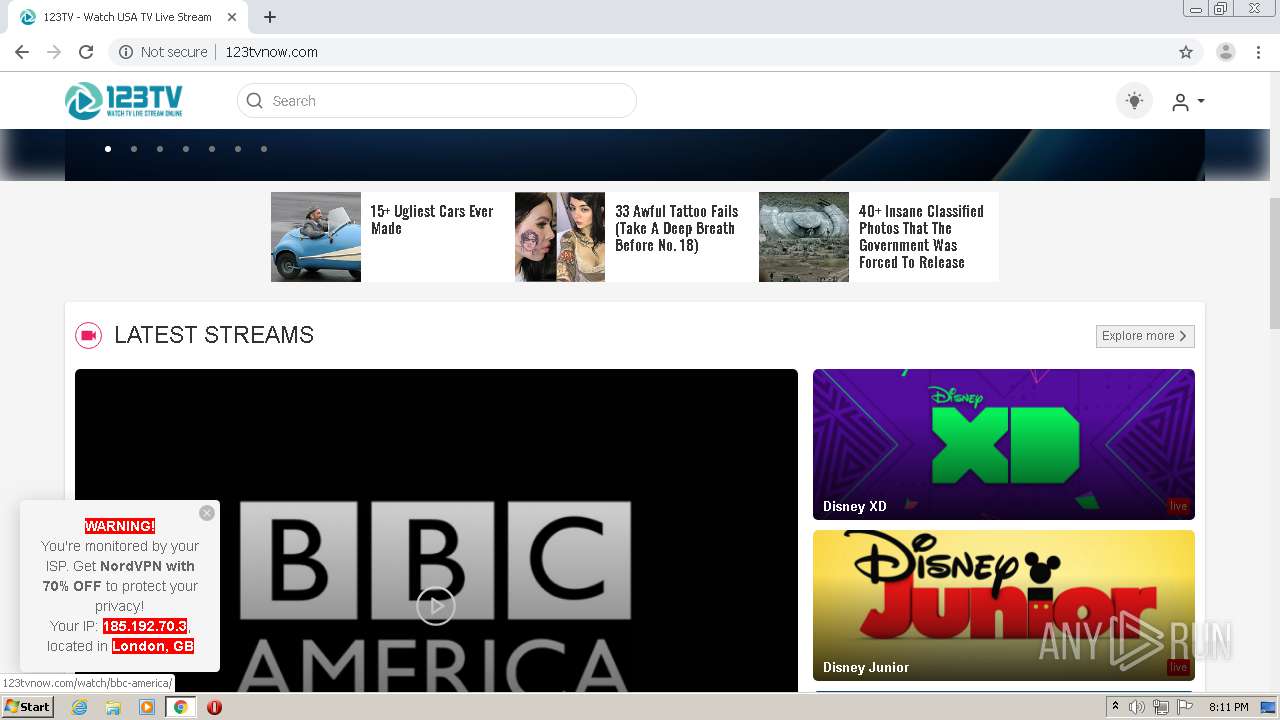Close the 123TV browser tab
The height and width of the screenshot is (720, 1280).
click(x=232, y=17)
